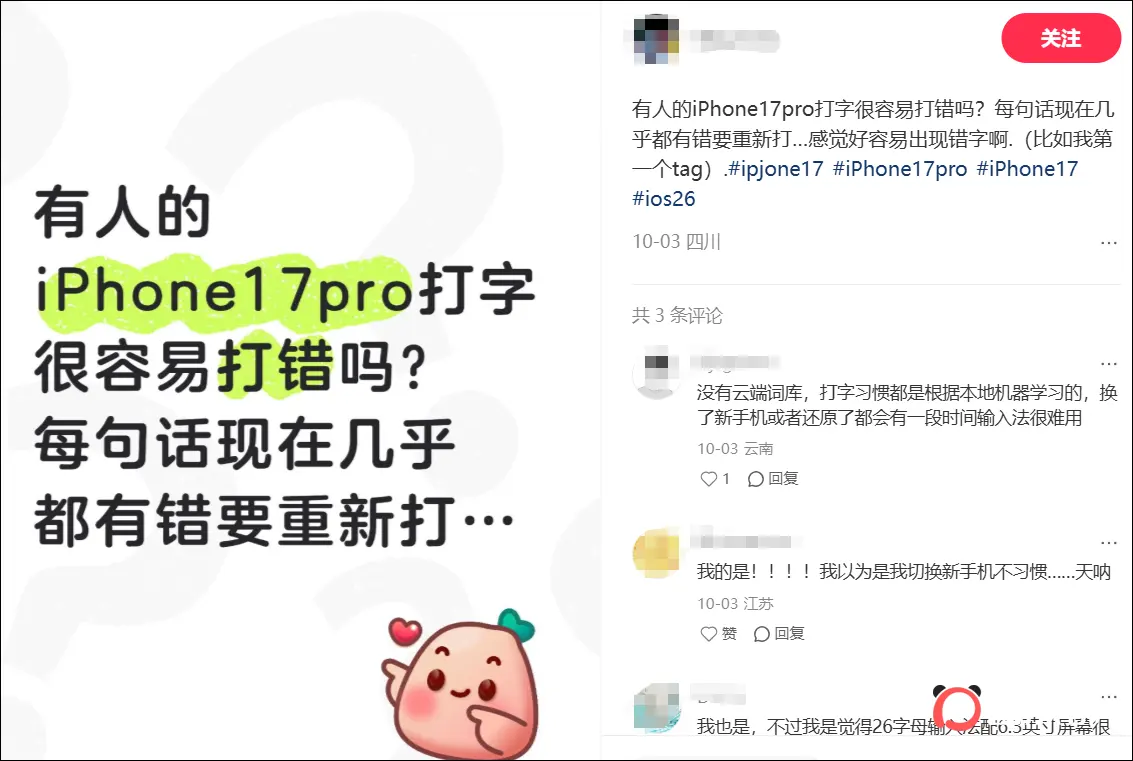Like the Yunnan comment via its heart icon
This screenshot has width=1133, height=761.
708,478
